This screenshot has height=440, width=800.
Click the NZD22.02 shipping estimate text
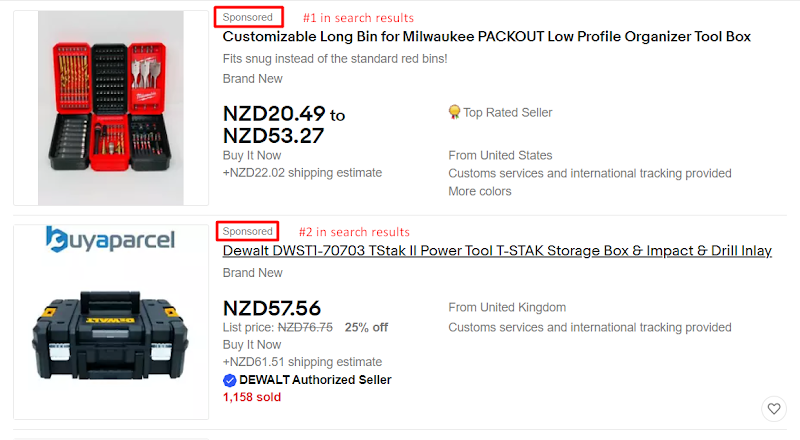click(302, 173)
